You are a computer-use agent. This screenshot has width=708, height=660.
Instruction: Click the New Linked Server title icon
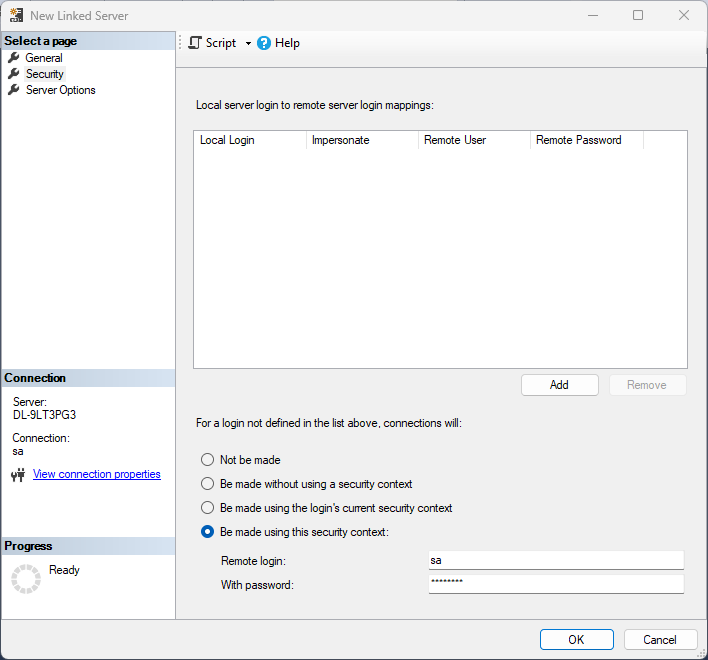[x=16, y=16]
